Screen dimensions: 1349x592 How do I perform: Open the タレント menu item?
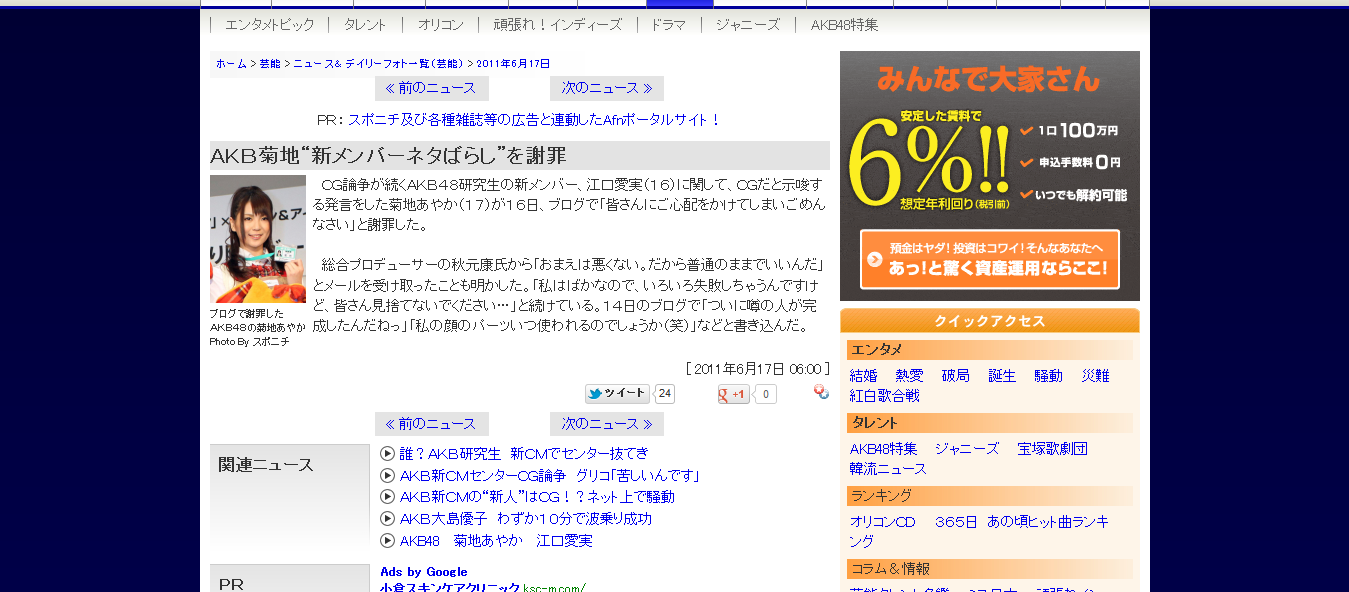coord(365,25)
